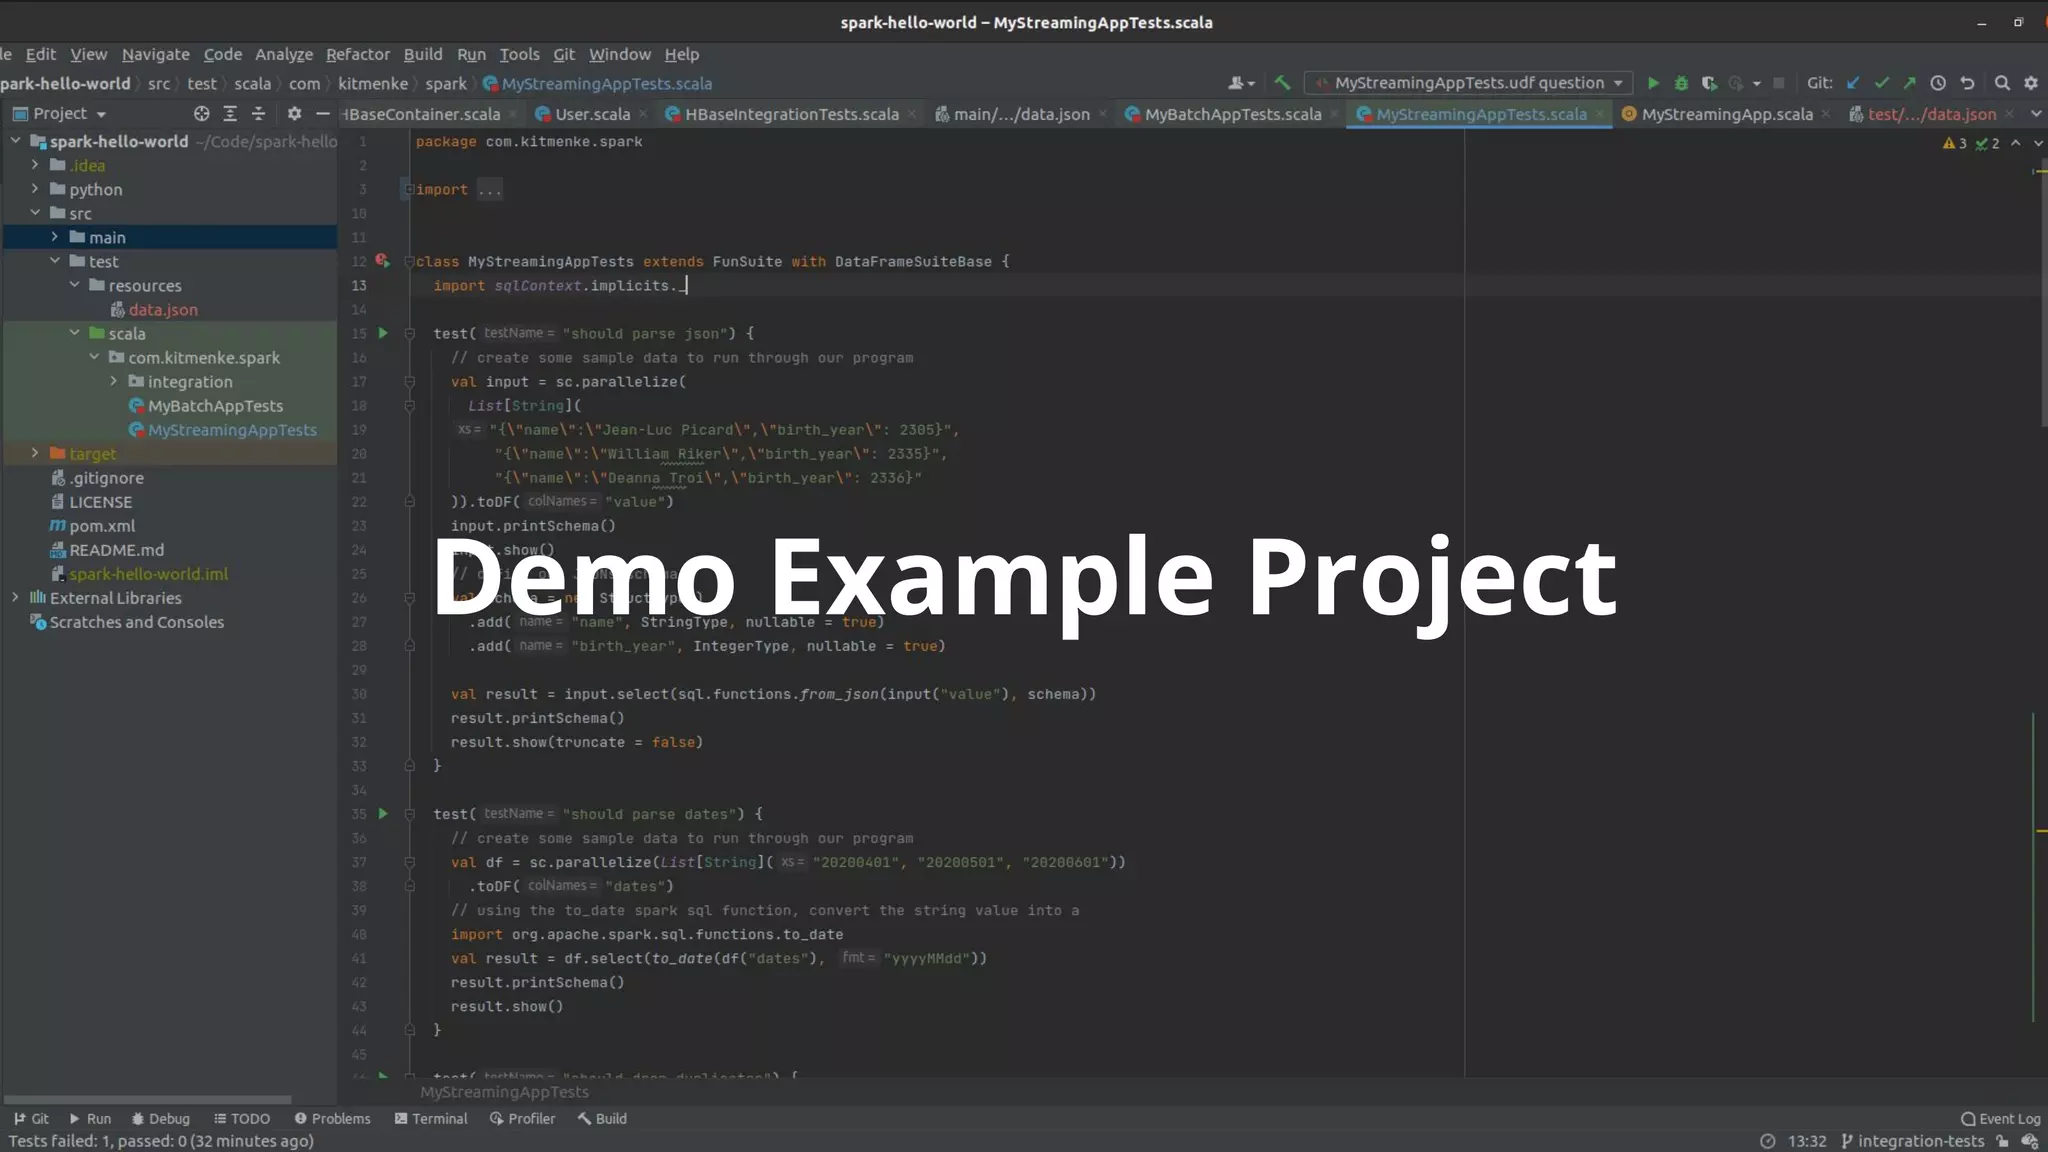Toggle the Profiler tool window
Image resolution: width=2048 pixels, height=1152 pixels.
click(522, 1119)
